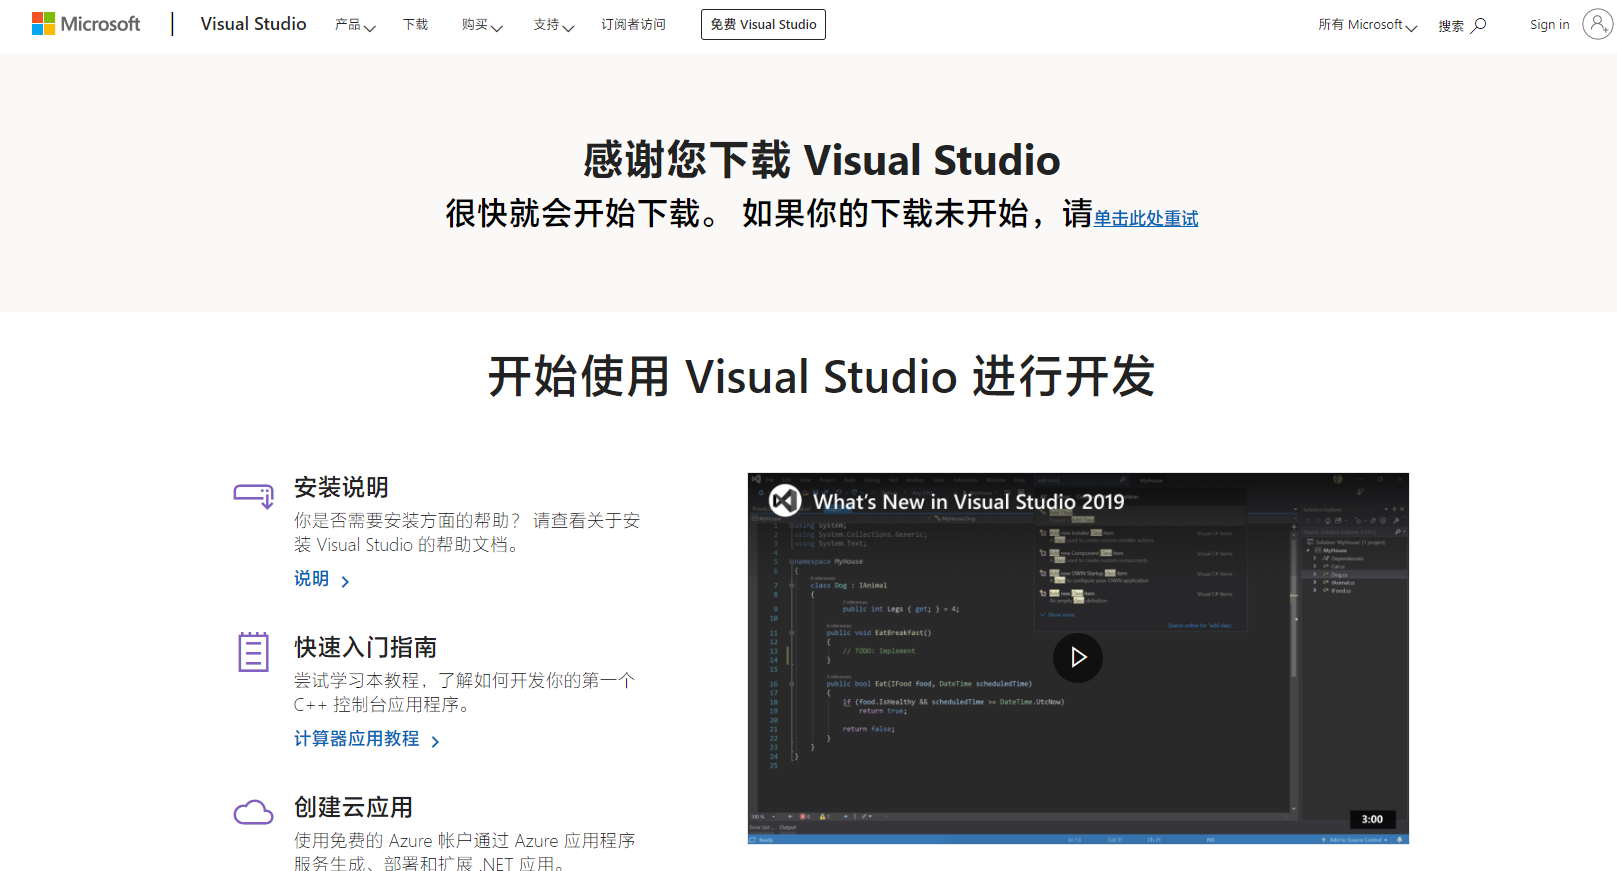Expand the 购买 dropdown menu

pyautogui.click(x=482, y=25)
